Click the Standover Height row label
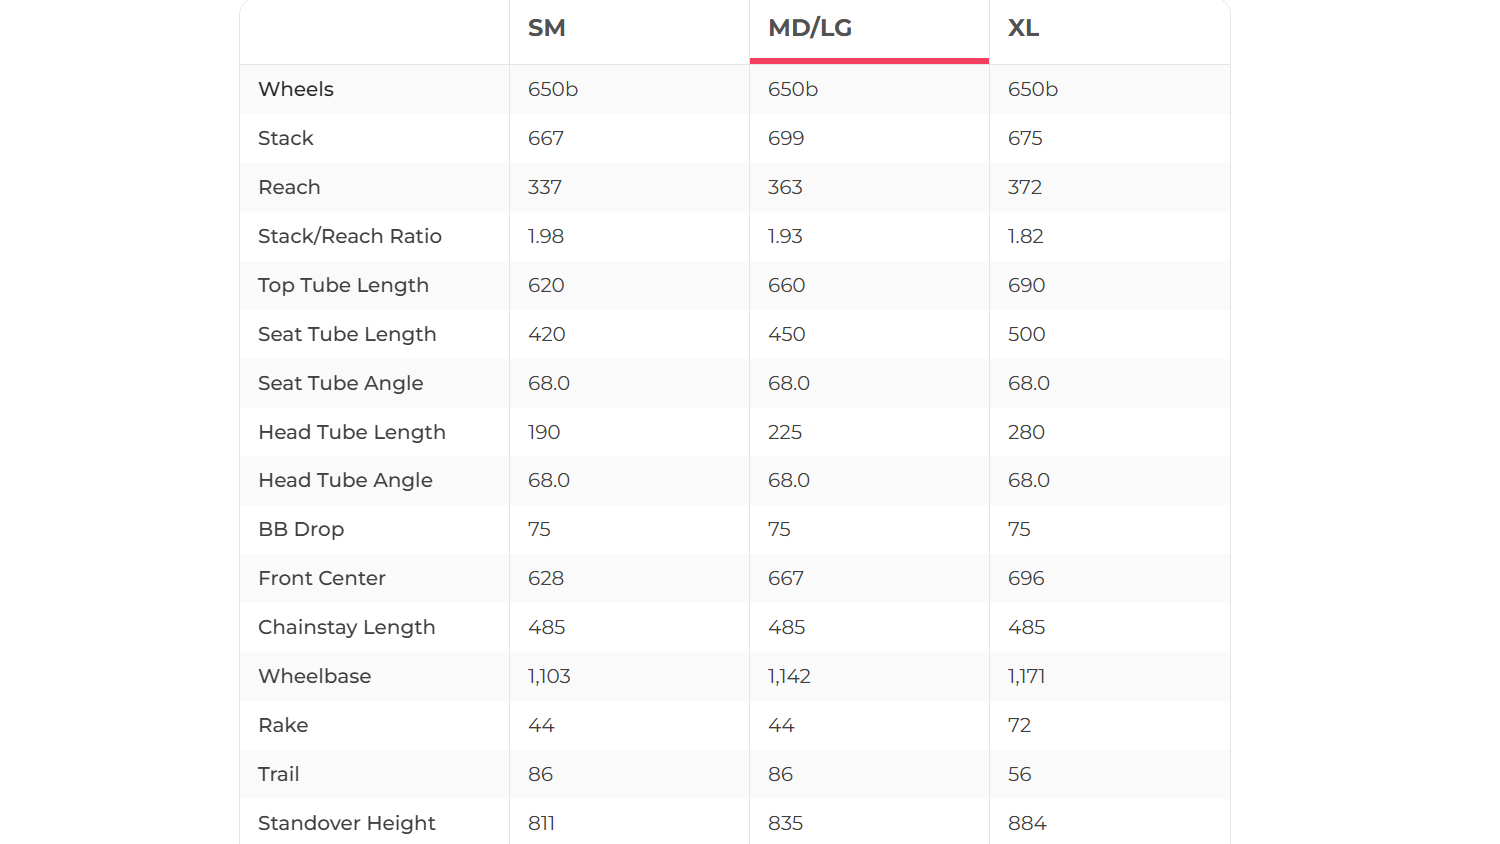This screenshot has height=844, width=1500. [347, 823]
